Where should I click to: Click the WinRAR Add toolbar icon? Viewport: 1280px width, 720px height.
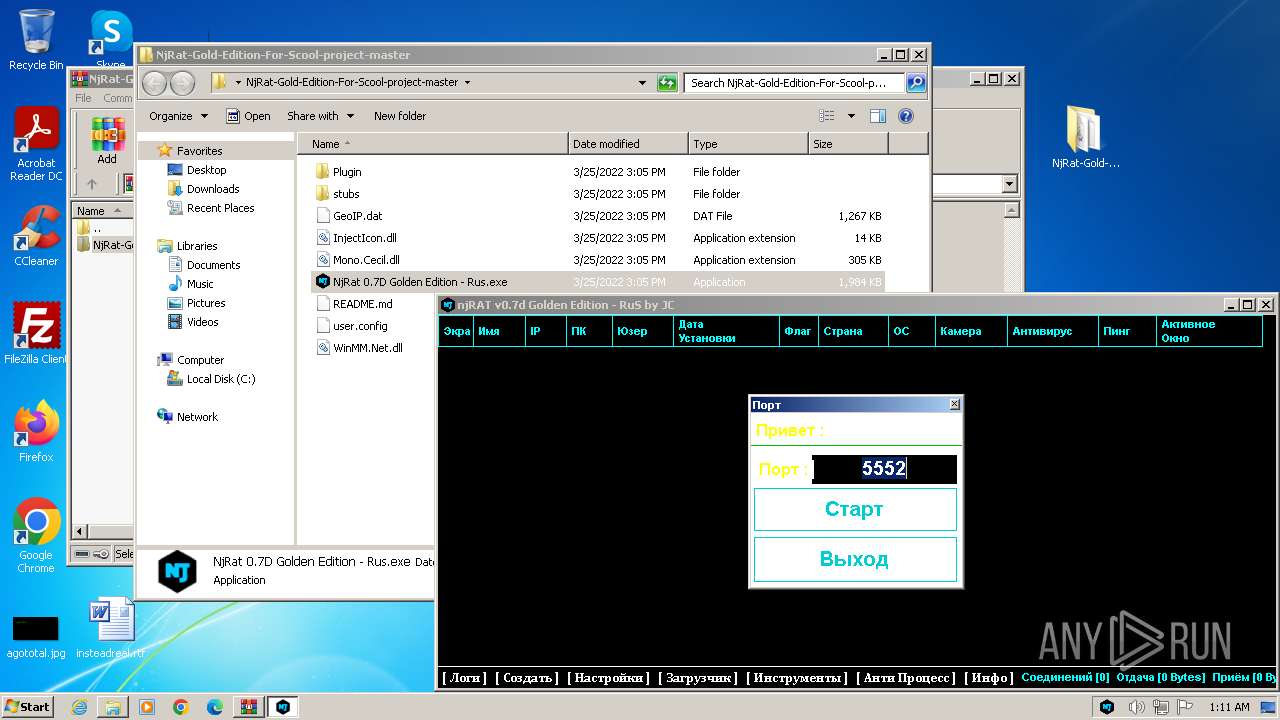[x=107, y=140]
